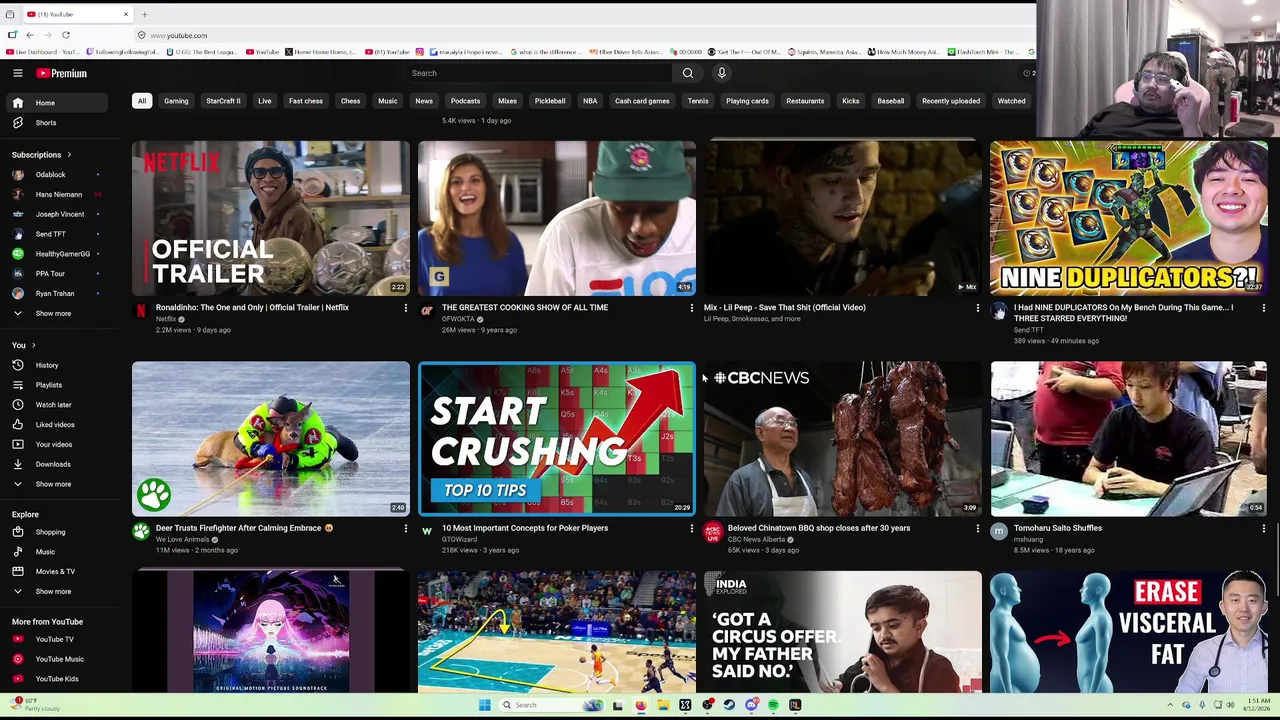
Task: Open more options for Ronaldinho trailer video
Action: point(405,308)
